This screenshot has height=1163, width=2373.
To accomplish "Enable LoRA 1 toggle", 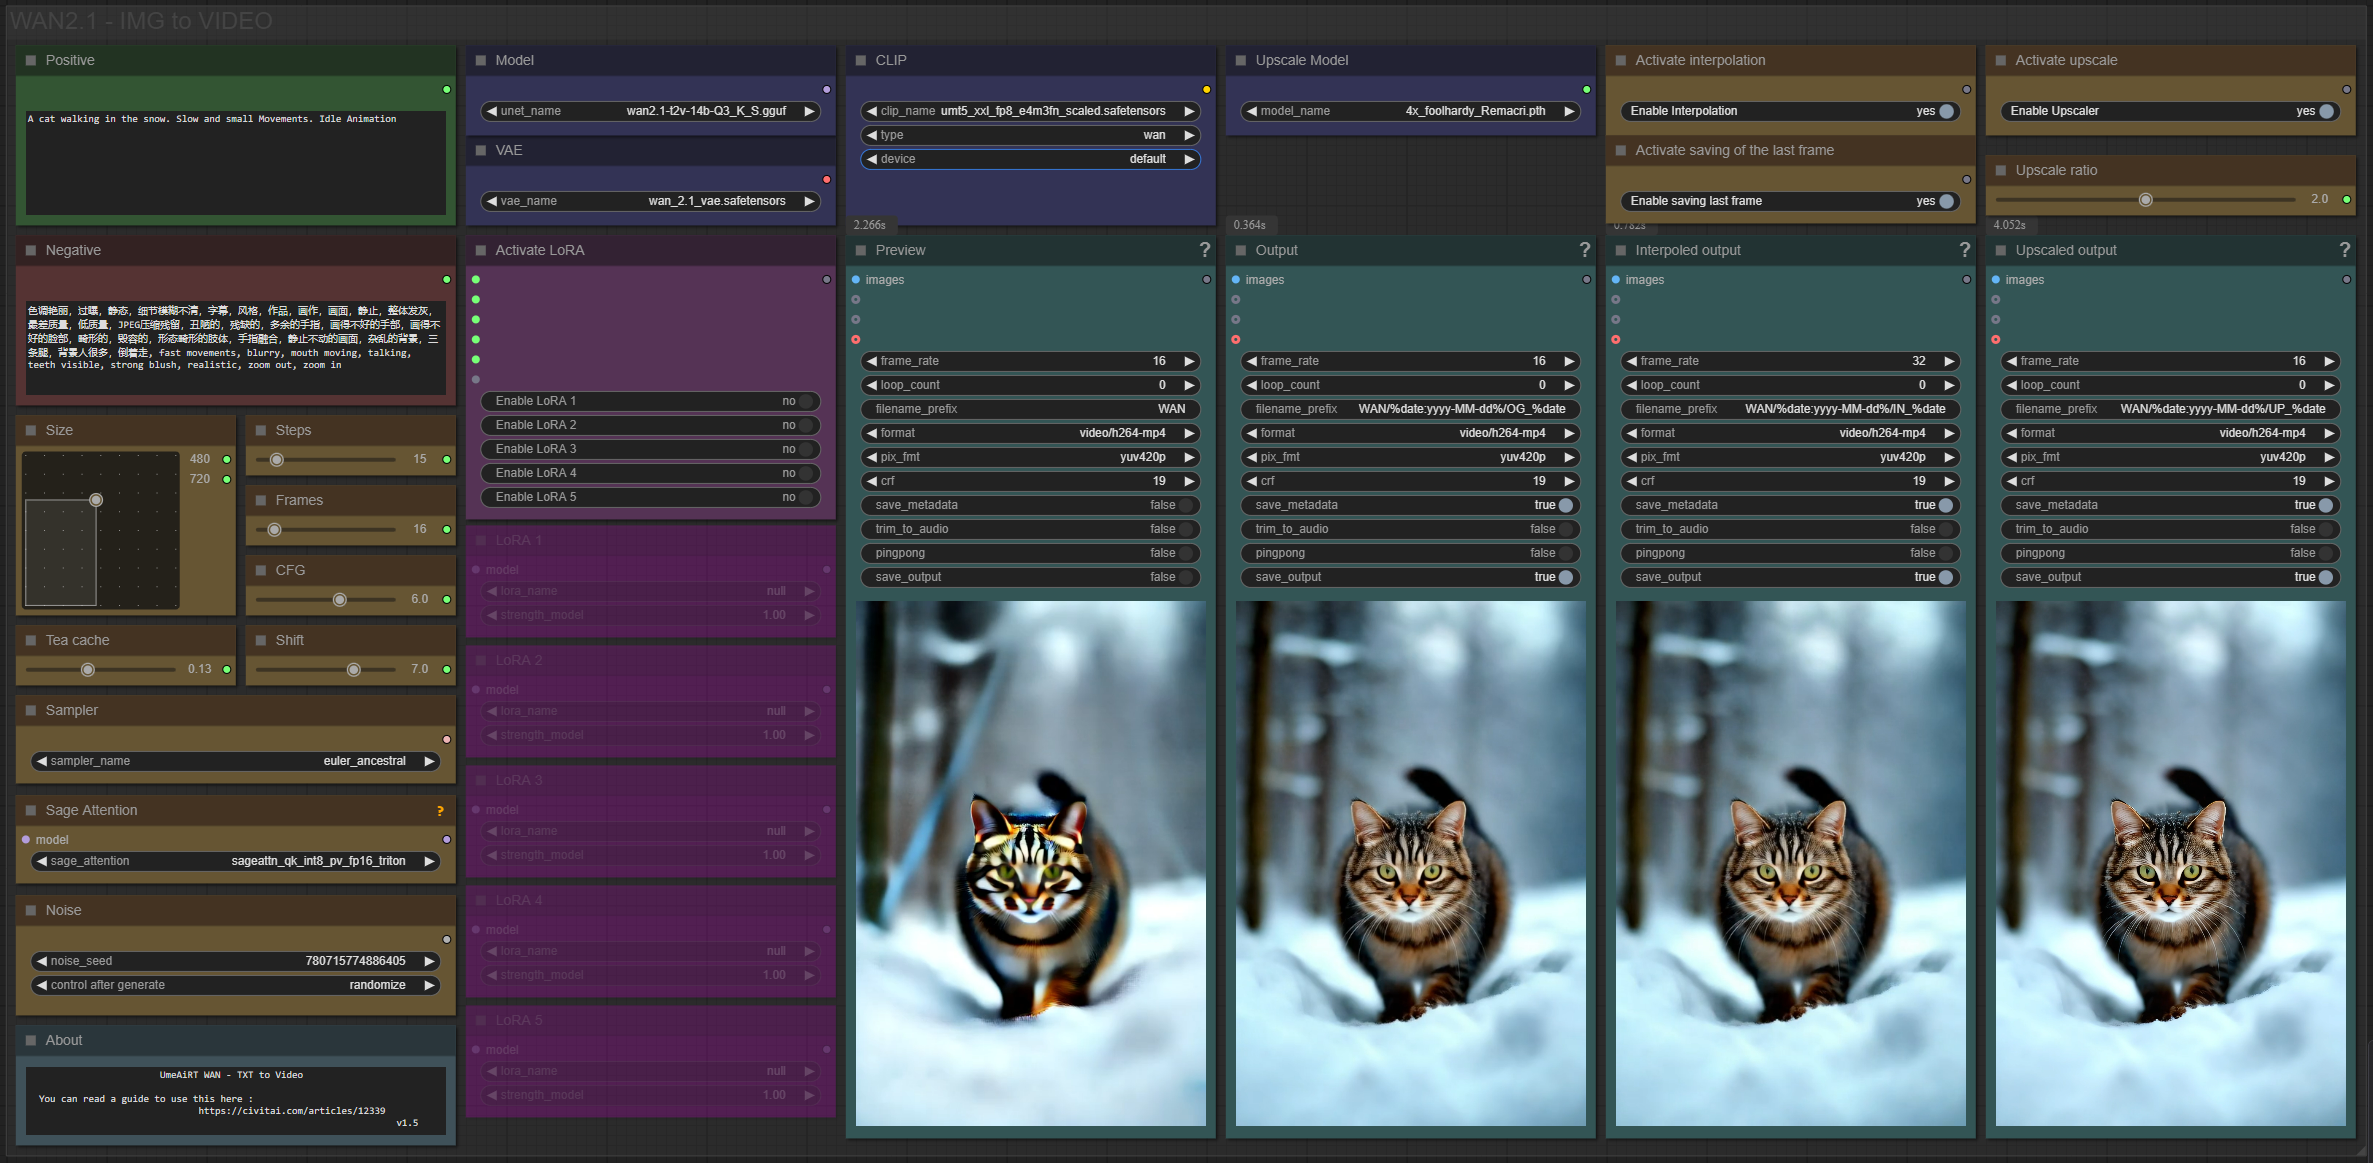I will pyautogui.click(x=806, y=401).
